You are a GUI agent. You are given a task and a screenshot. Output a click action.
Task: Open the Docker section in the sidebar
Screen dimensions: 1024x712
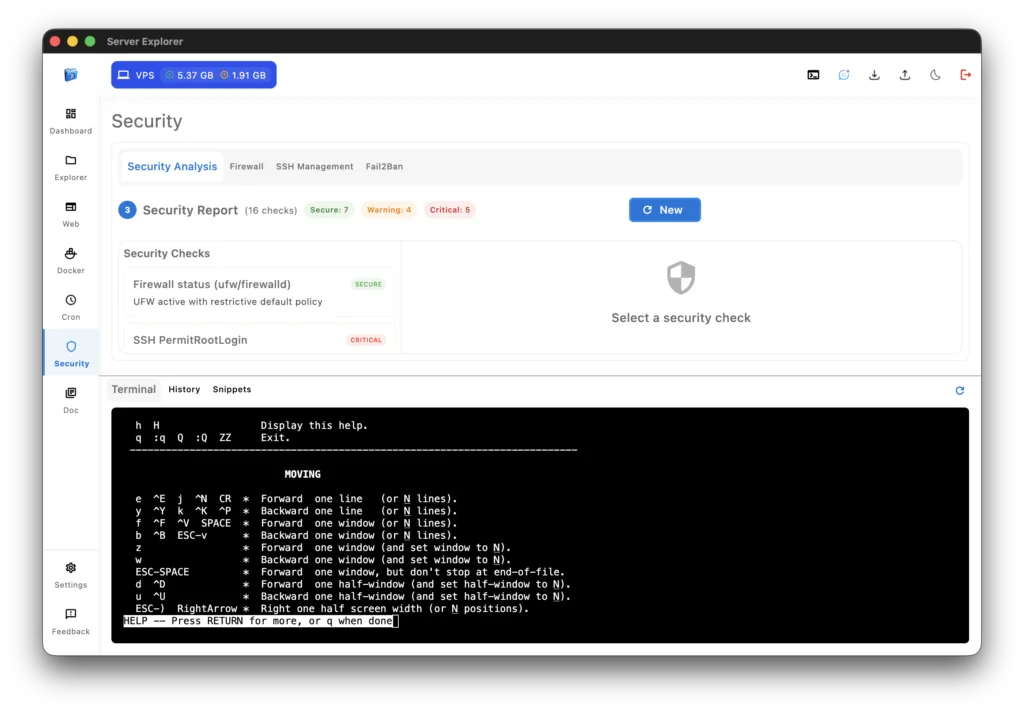click(70, 260)
